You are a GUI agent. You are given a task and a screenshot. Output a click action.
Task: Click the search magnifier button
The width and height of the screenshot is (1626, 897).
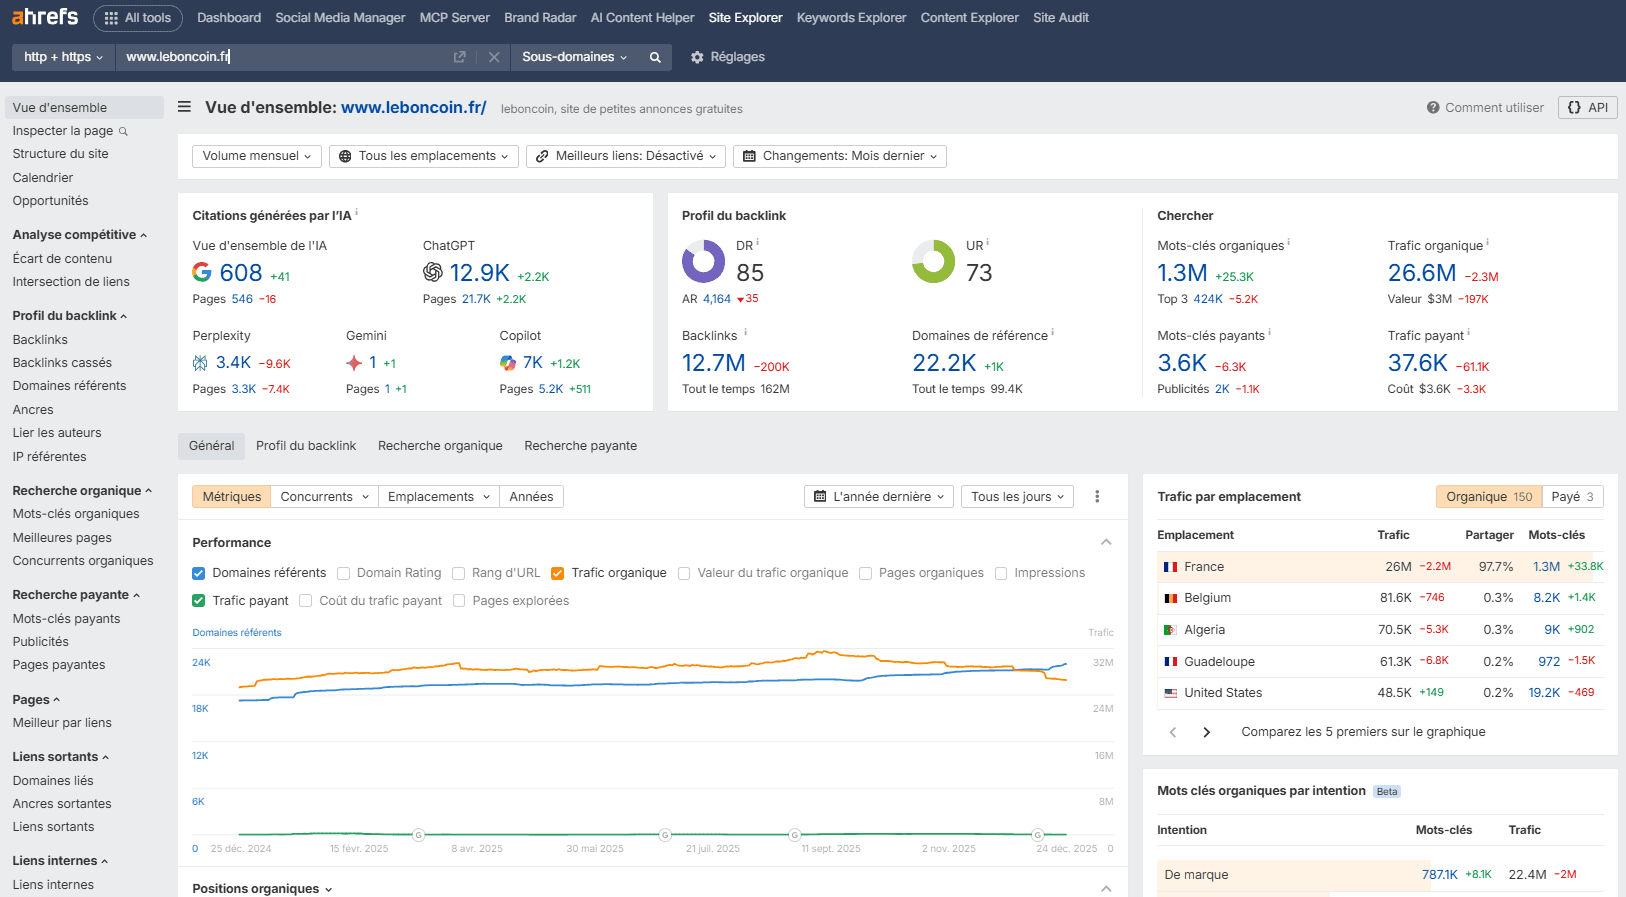[655, 57]
